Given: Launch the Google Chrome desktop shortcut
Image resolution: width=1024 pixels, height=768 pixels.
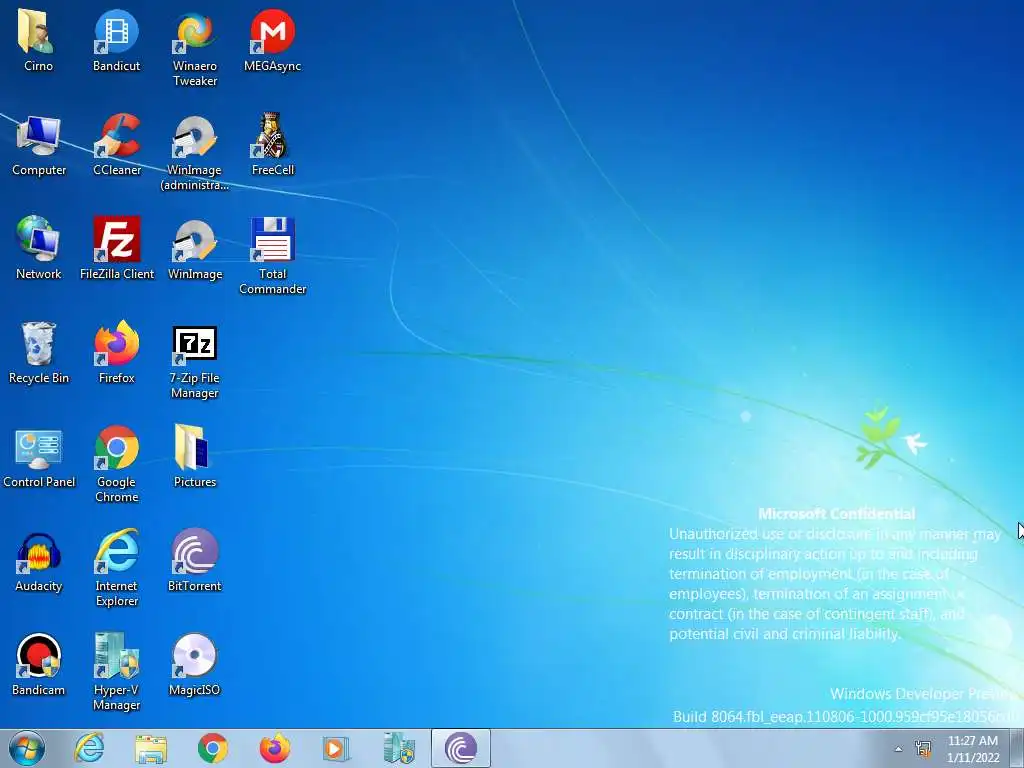Looking at the screenshot, I should pyautogui.click(x=117, y=464).
